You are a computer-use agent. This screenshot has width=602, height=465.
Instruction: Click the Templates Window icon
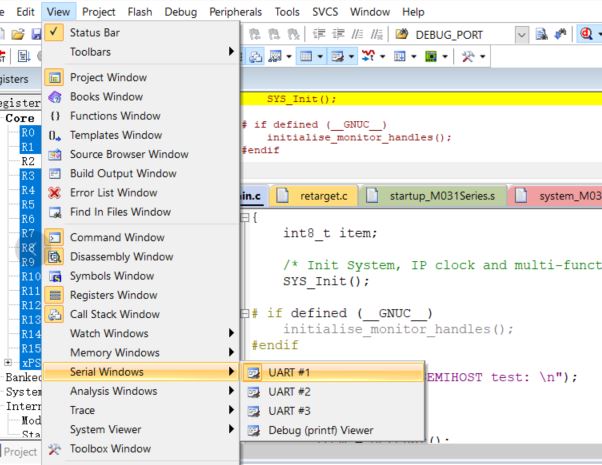(55, 135)
